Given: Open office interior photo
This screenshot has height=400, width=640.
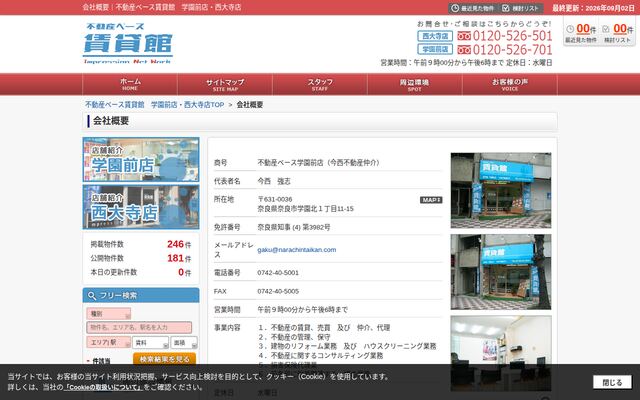Looking at the screenshot, I should (501, 353).
